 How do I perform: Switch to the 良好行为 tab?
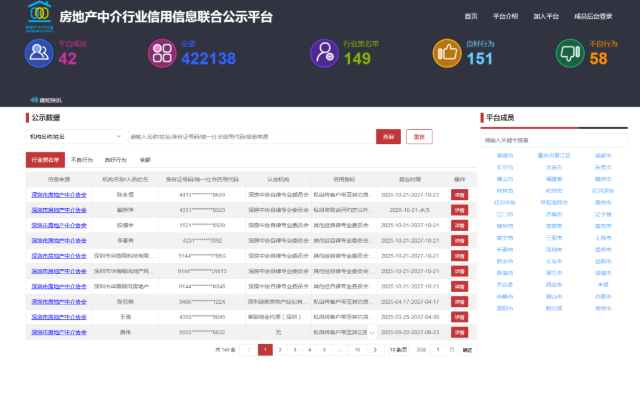[116, 160]
